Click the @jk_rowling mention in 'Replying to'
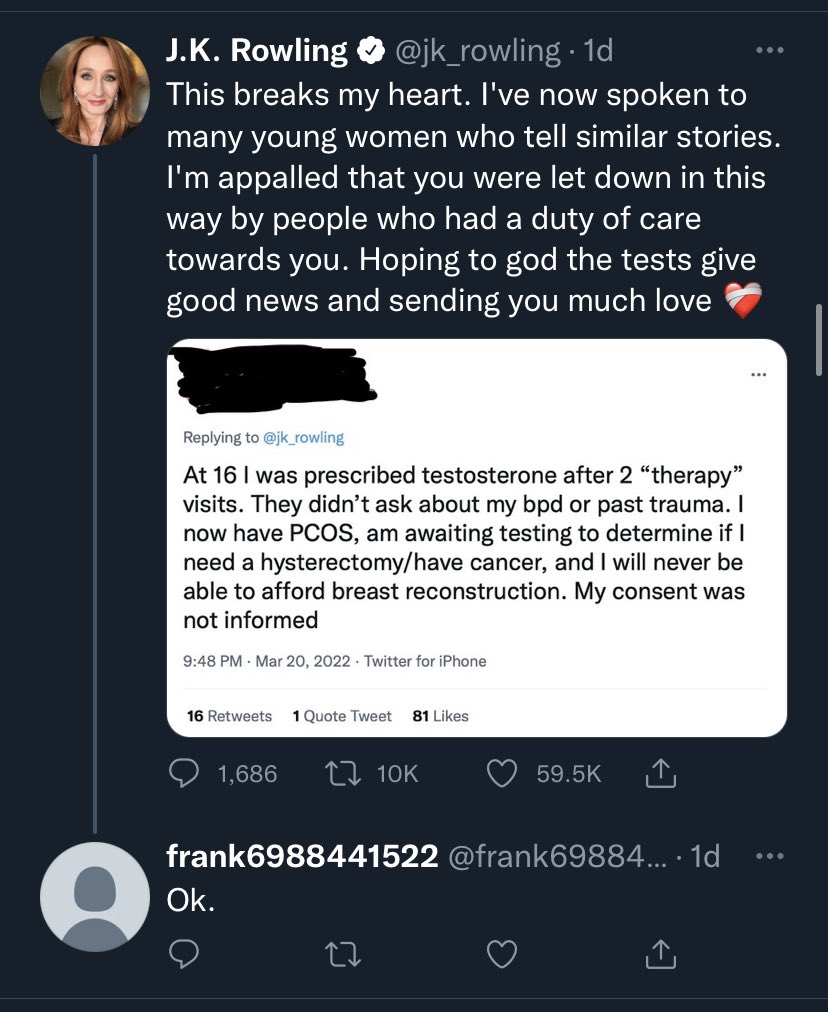828x1012 pixels. click(x=303, y=438)
